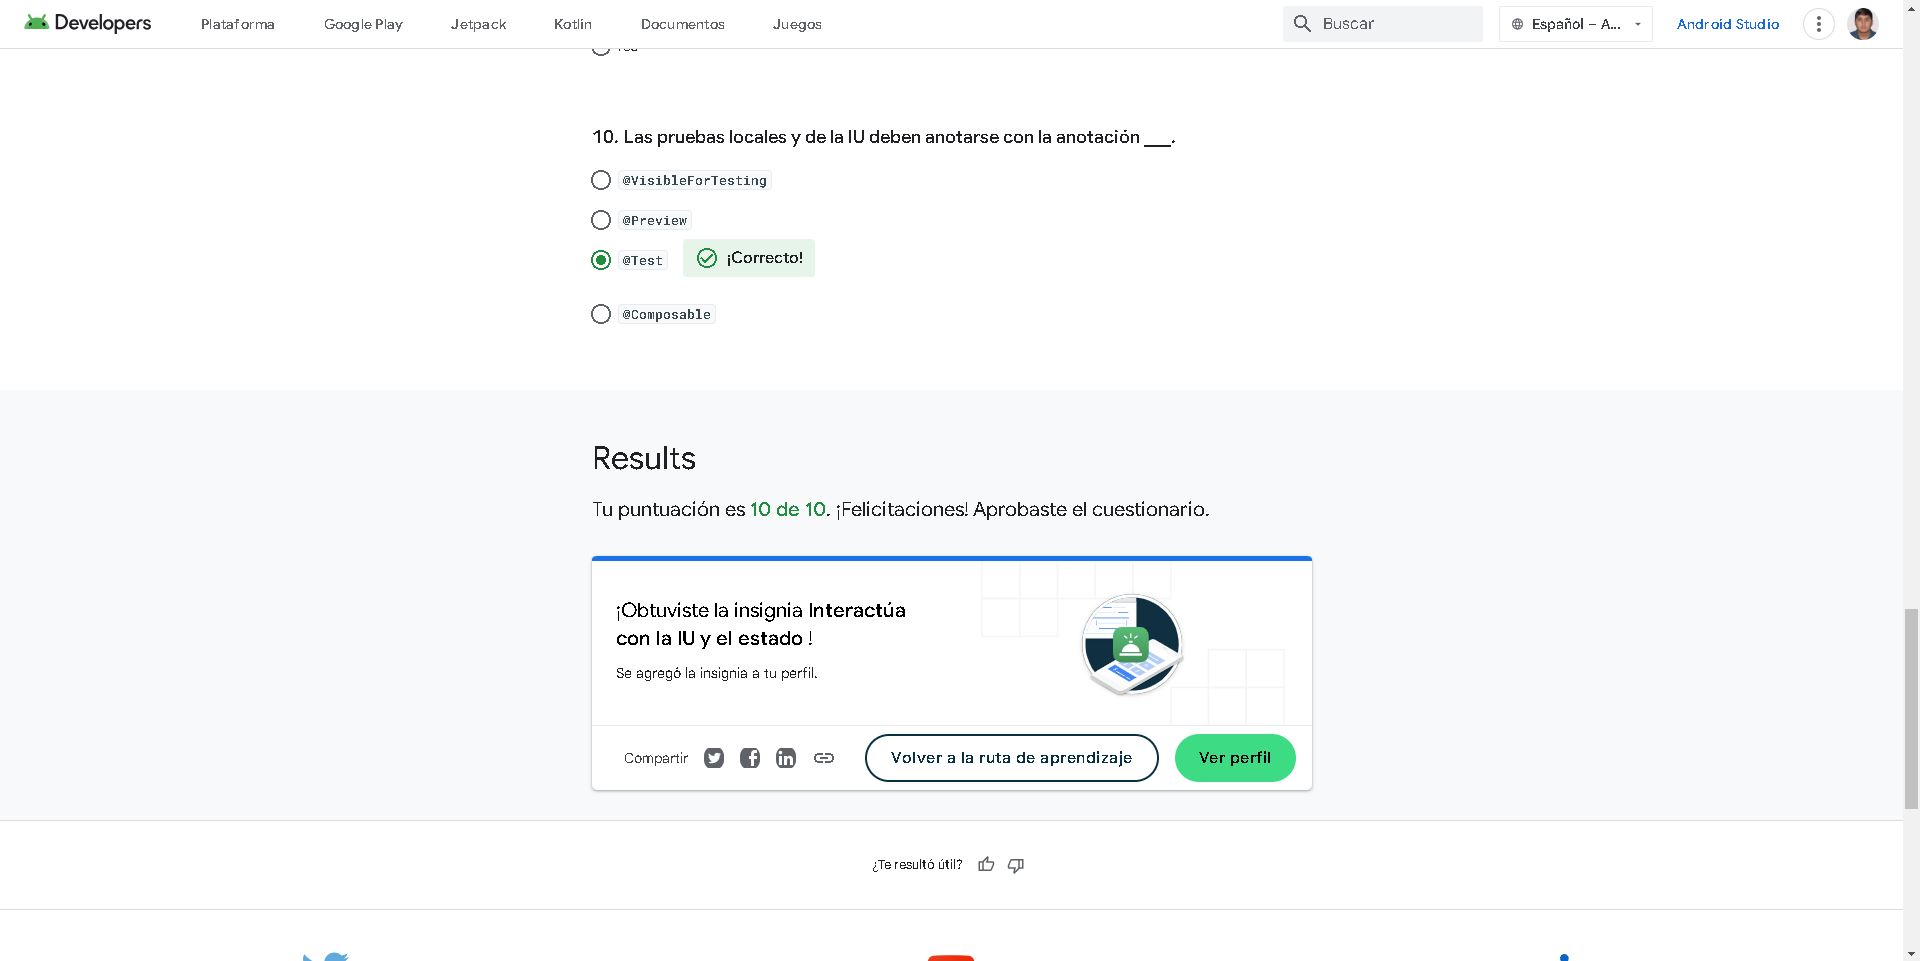The image size is (1920, 961).
Task: Click the thumbs down feedback icon
Action: pos(1015,864)
